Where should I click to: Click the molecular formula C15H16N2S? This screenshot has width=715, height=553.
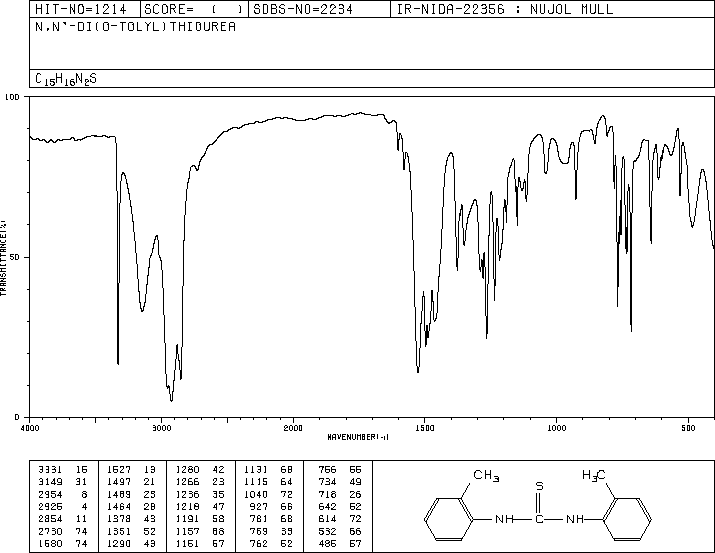tap(66, 79)
